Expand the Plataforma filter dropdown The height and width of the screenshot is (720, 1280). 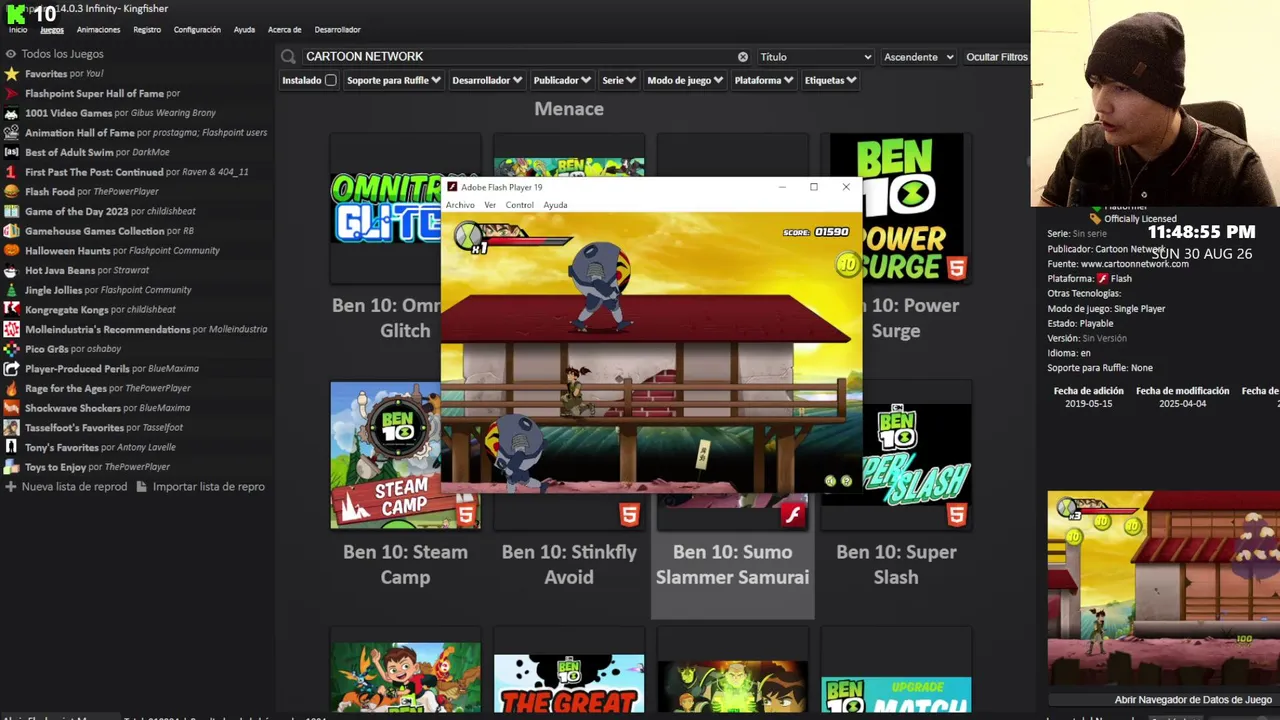point(764,80)
